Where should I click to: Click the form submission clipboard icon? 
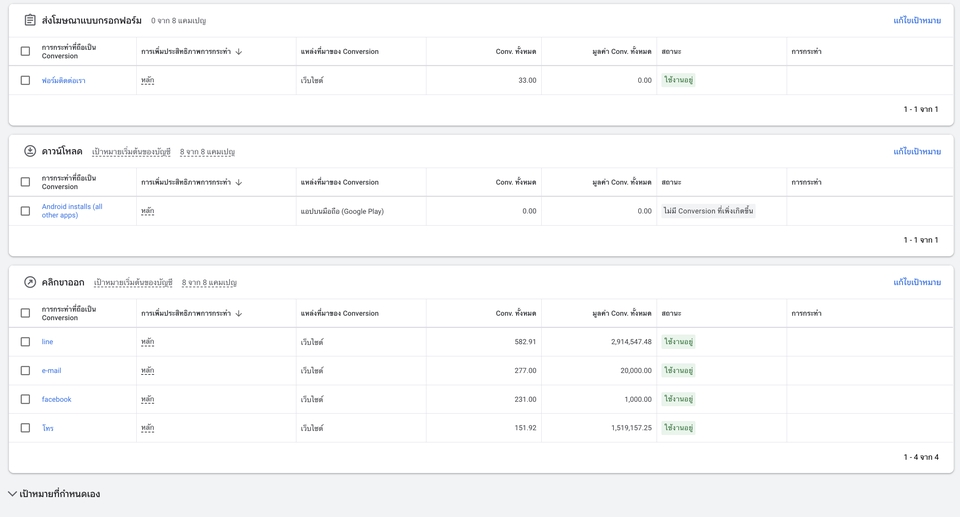click(30, 20)
